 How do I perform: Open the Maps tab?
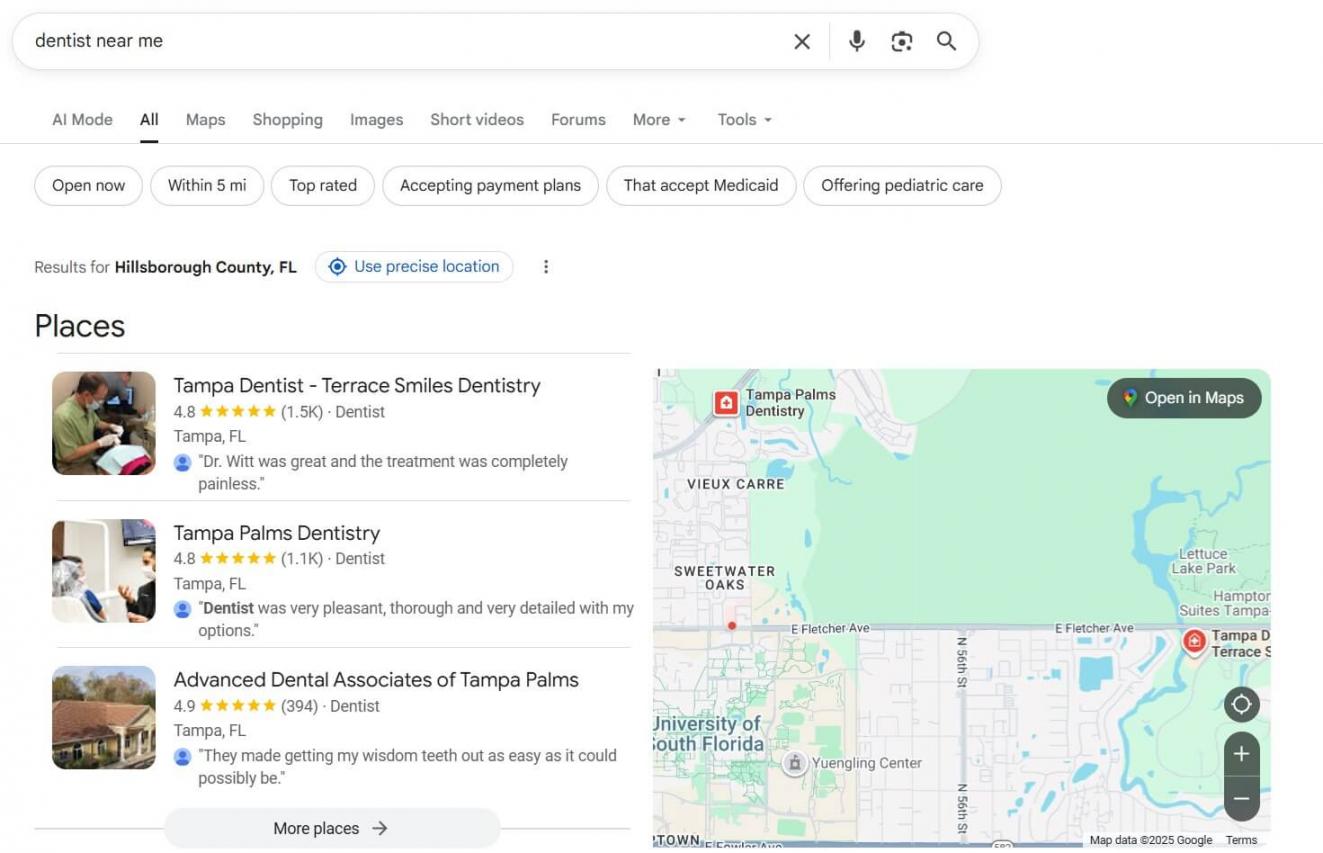[205, 119]
